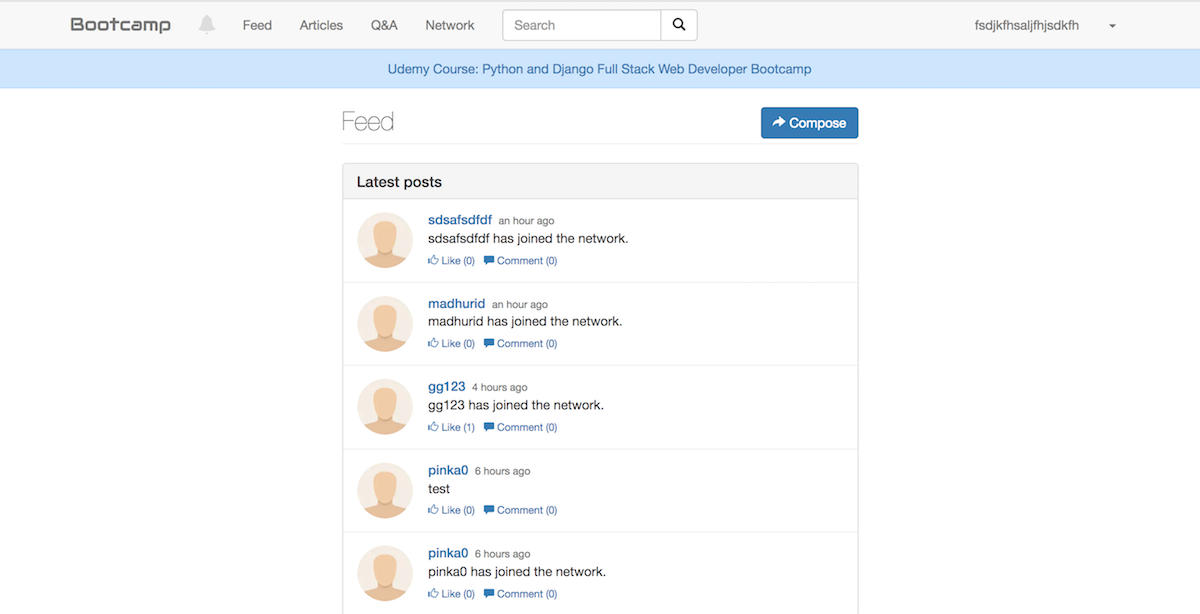Open gg123's profile link
This screenshot has width=1200, height=614.
[x=447, y=386]
